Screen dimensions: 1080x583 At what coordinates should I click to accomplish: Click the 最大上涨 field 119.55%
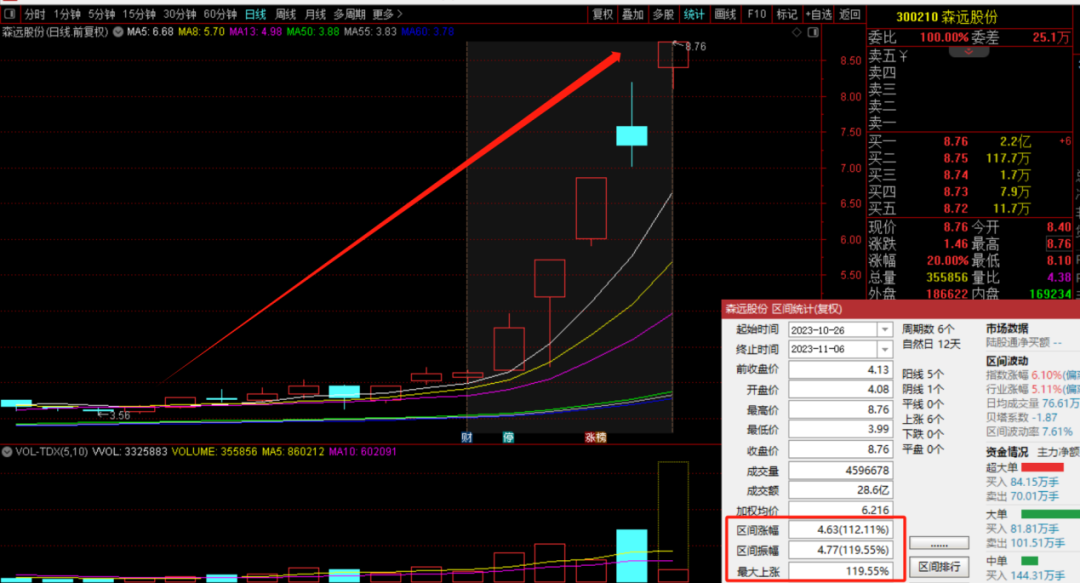[x=840, y=571]
